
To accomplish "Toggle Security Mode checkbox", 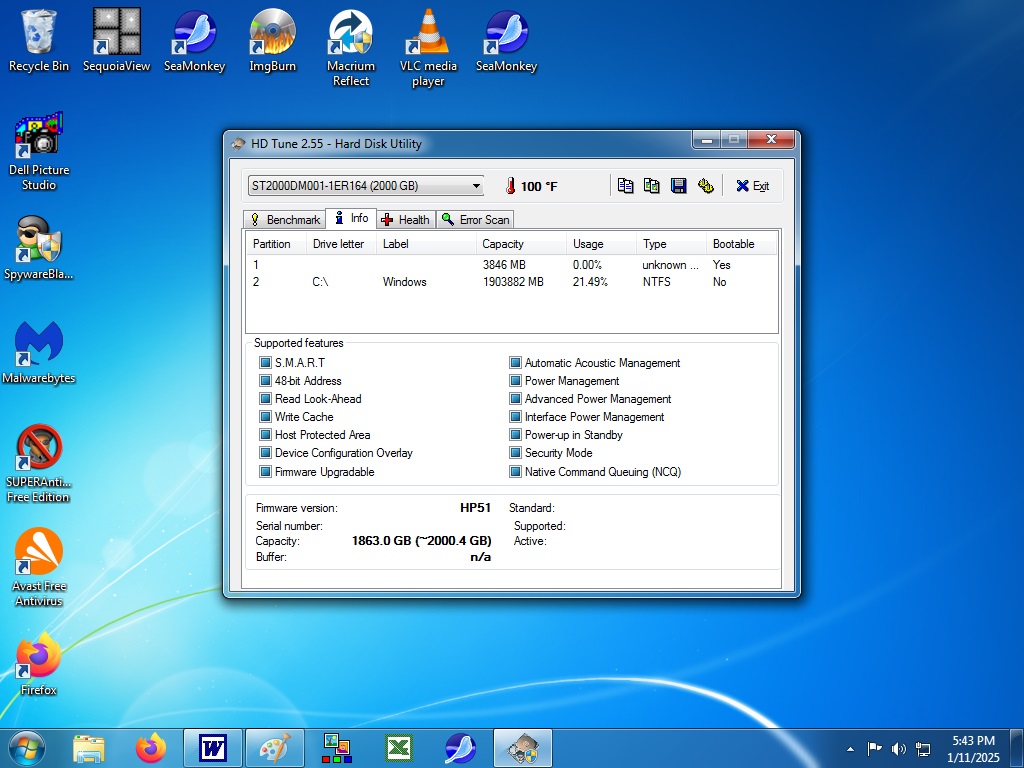I will point(515,453).
